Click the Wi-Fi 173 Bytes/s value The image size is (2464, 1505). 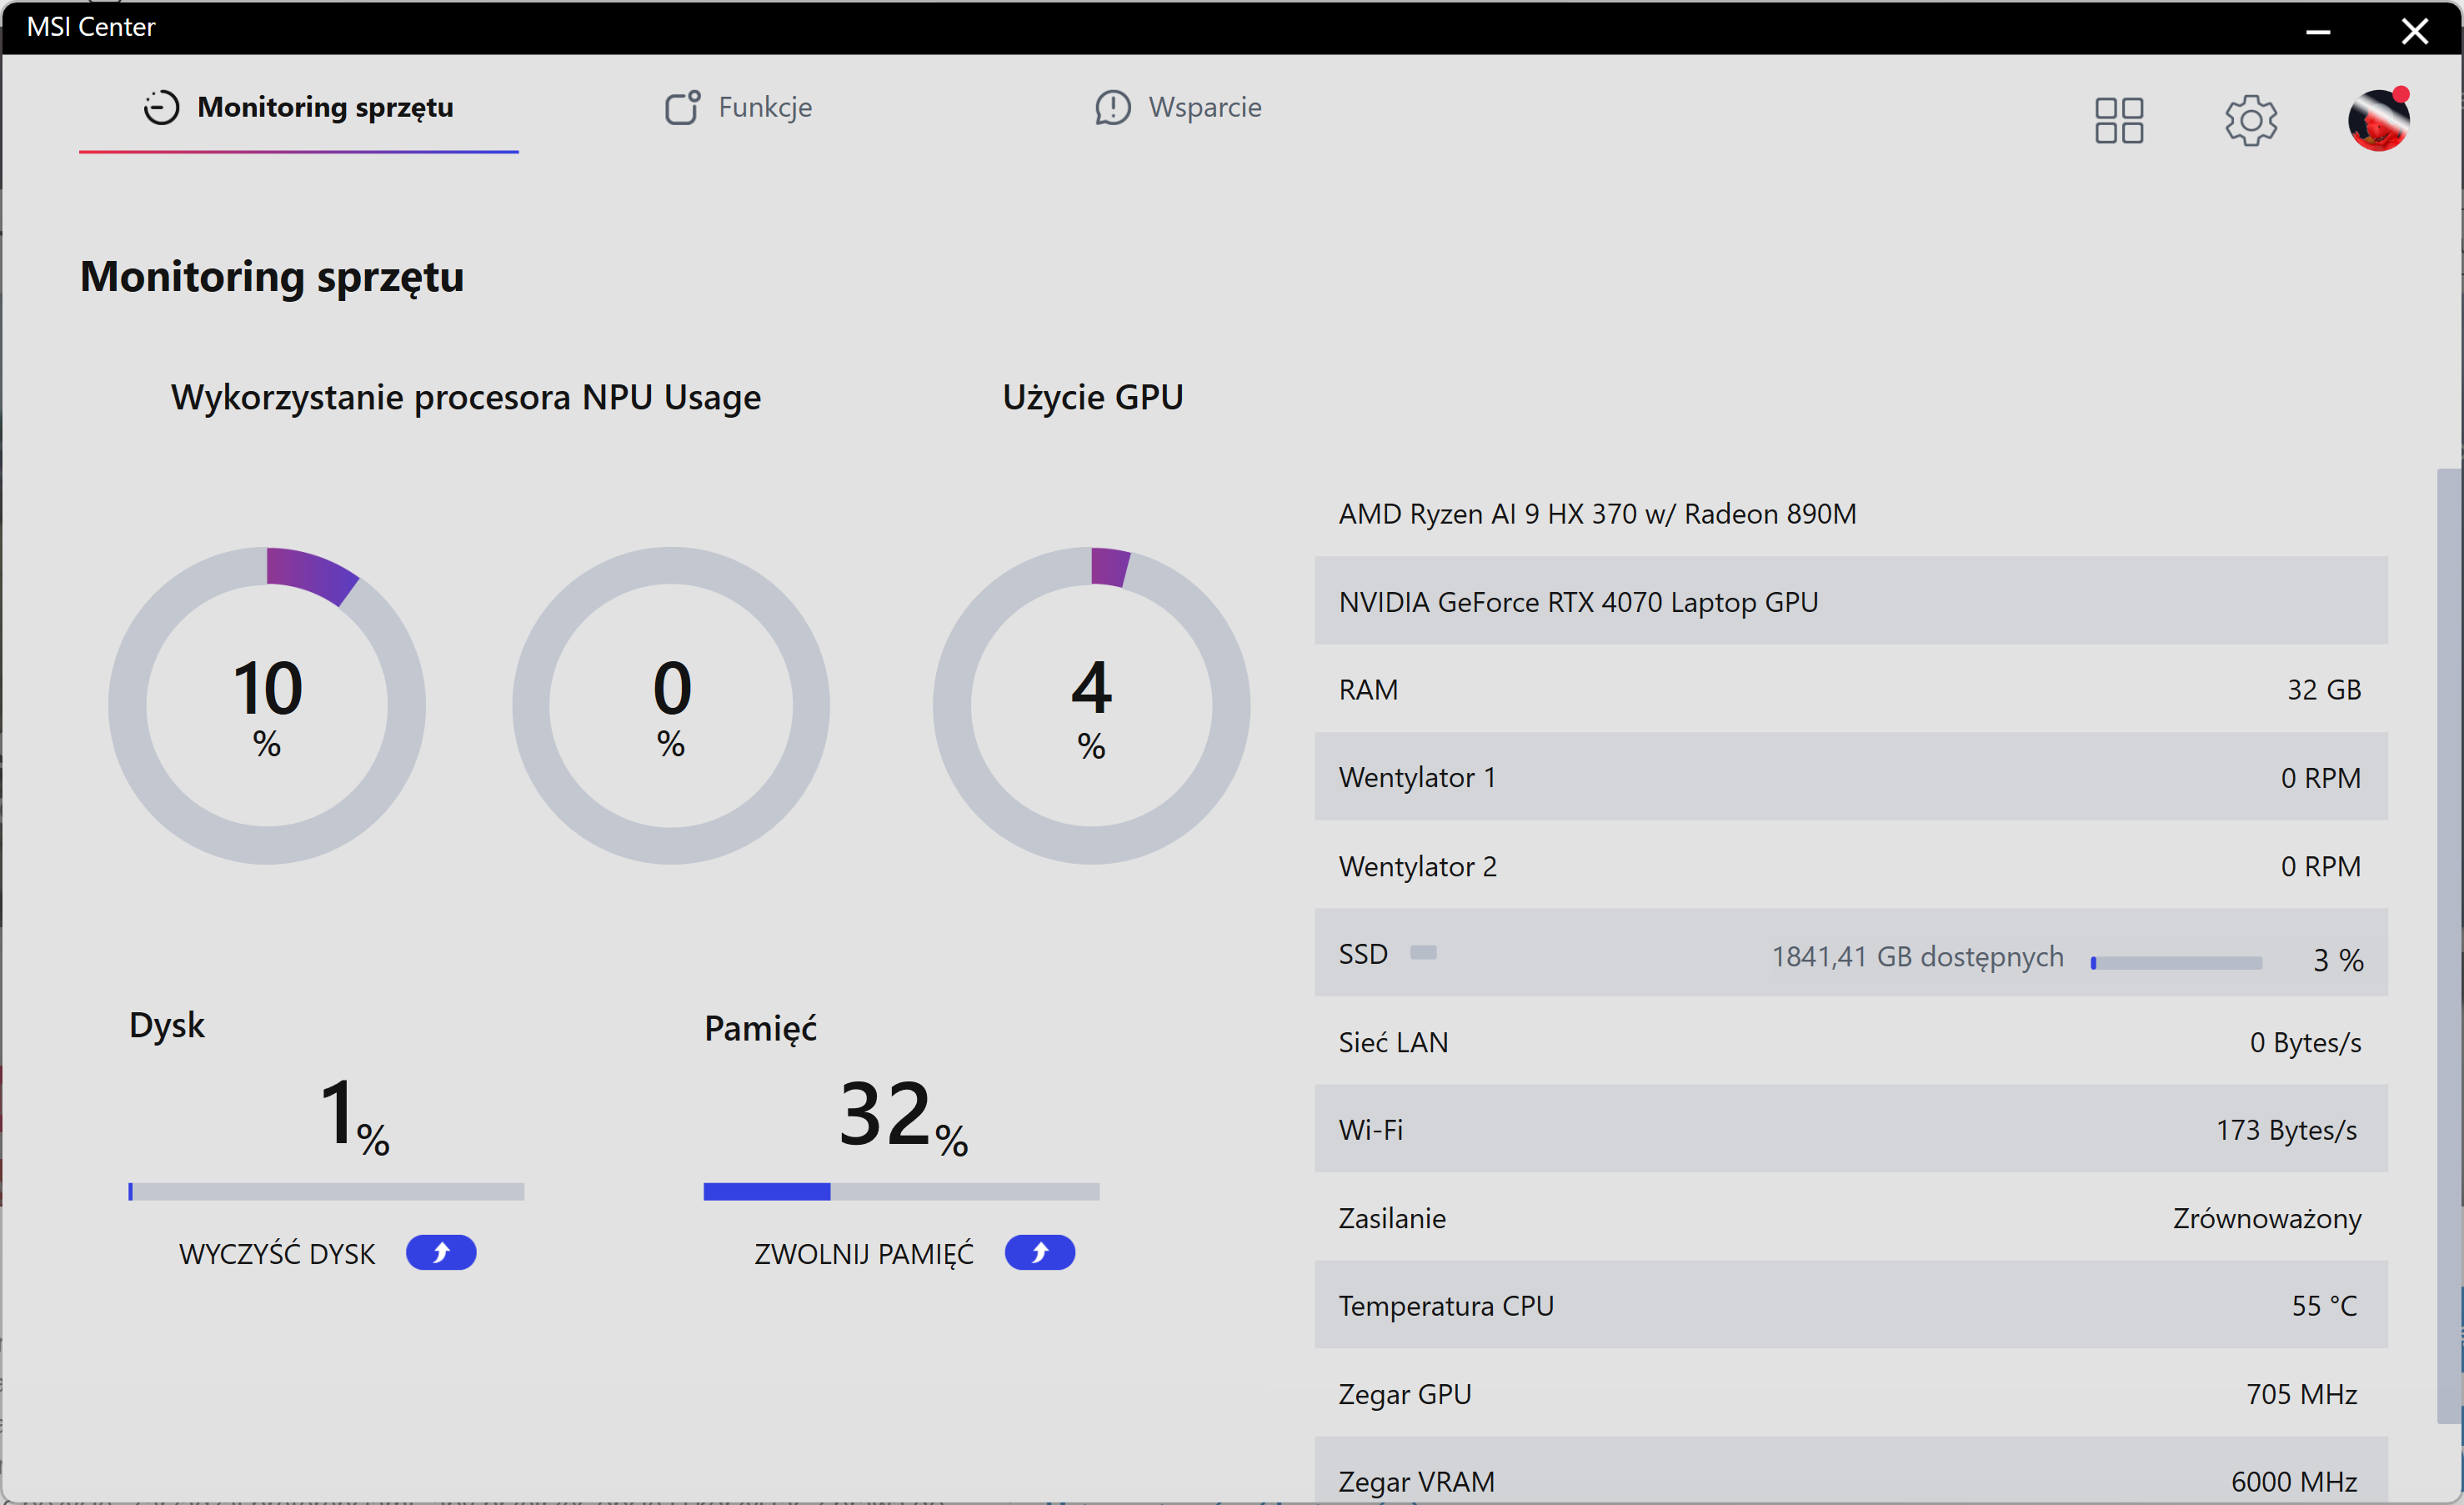coord(2287,1130)
